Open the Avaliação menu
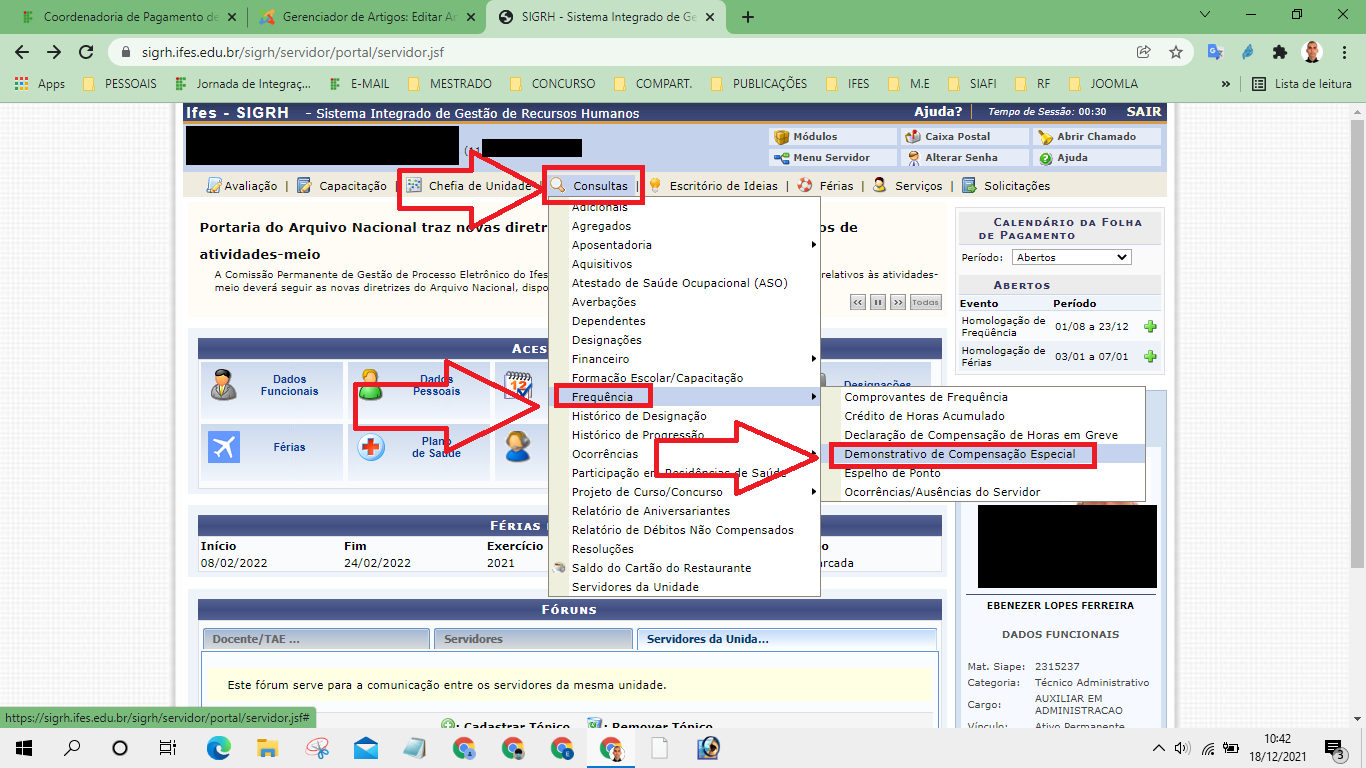This screenshot has height=768, width=1366. coord(241,186)
